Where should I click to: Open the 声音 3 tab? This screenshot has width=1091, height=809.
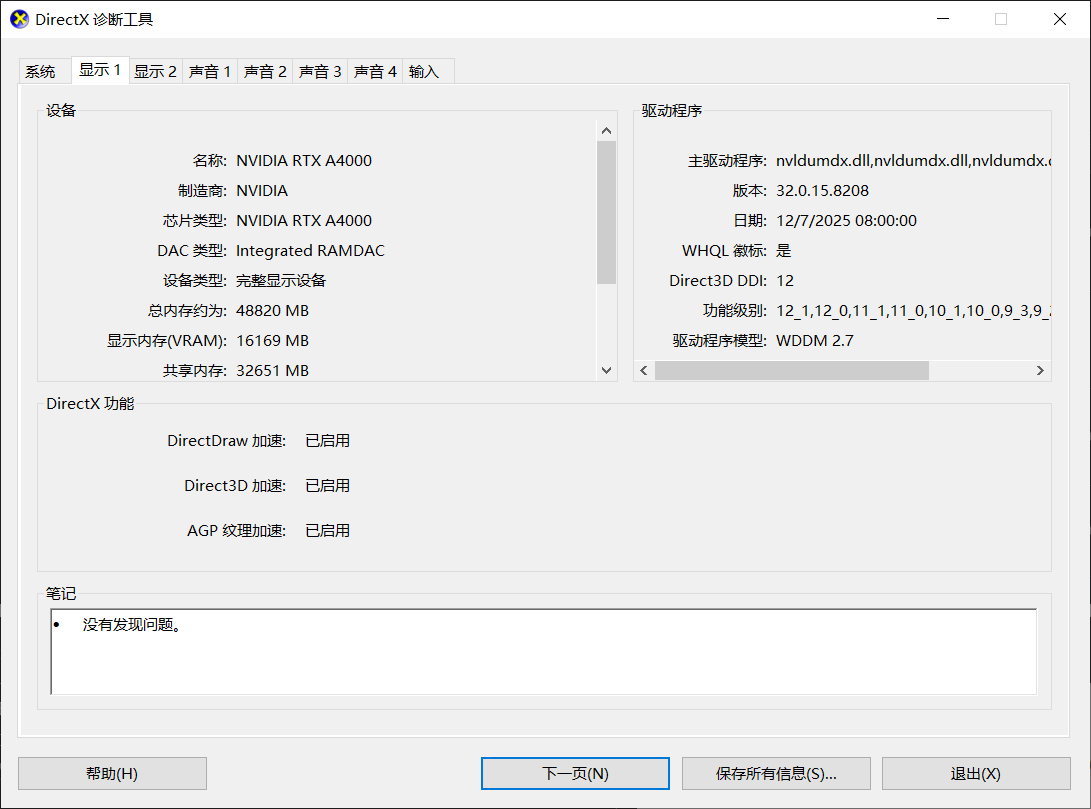point(320,72)
